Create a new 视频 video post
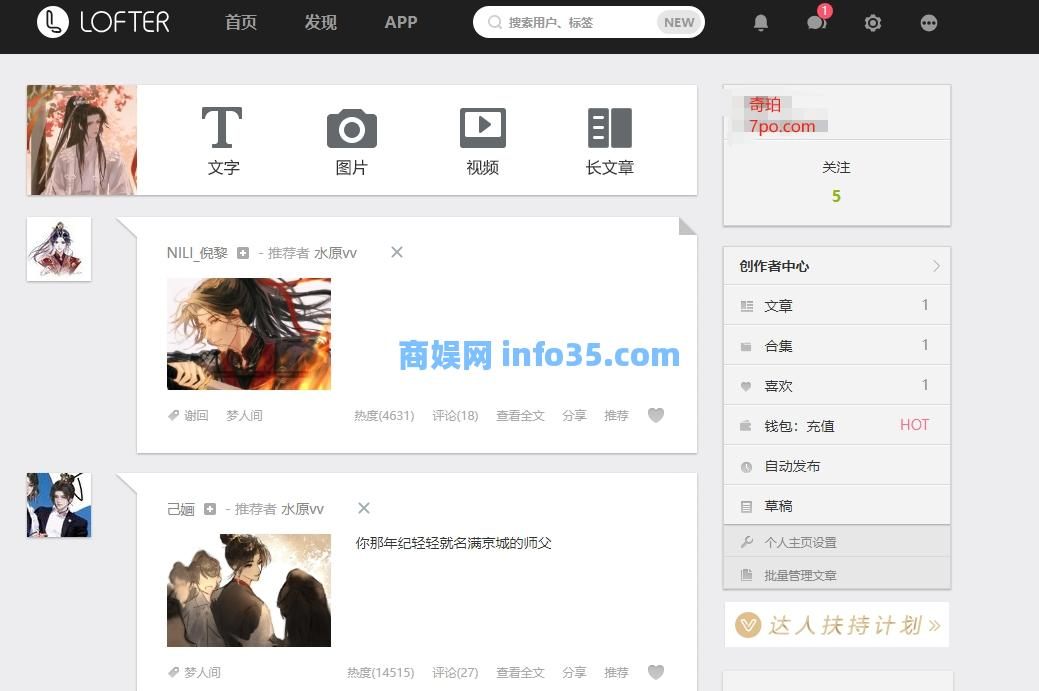 (482, 141)
